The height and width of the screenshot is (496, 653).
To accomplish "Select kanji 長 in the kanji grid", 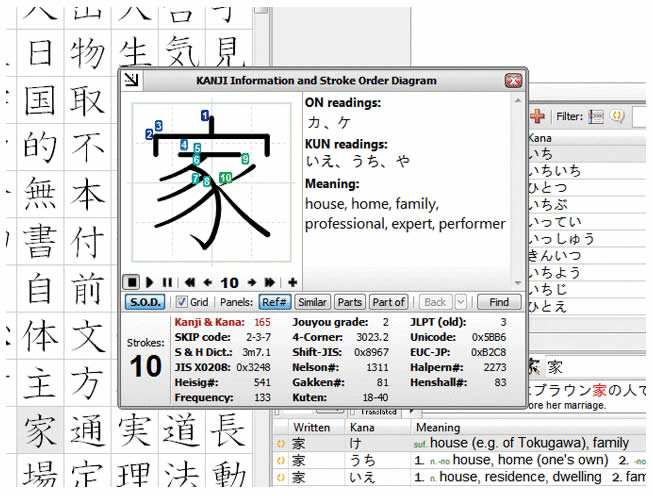I will point(228,431).
